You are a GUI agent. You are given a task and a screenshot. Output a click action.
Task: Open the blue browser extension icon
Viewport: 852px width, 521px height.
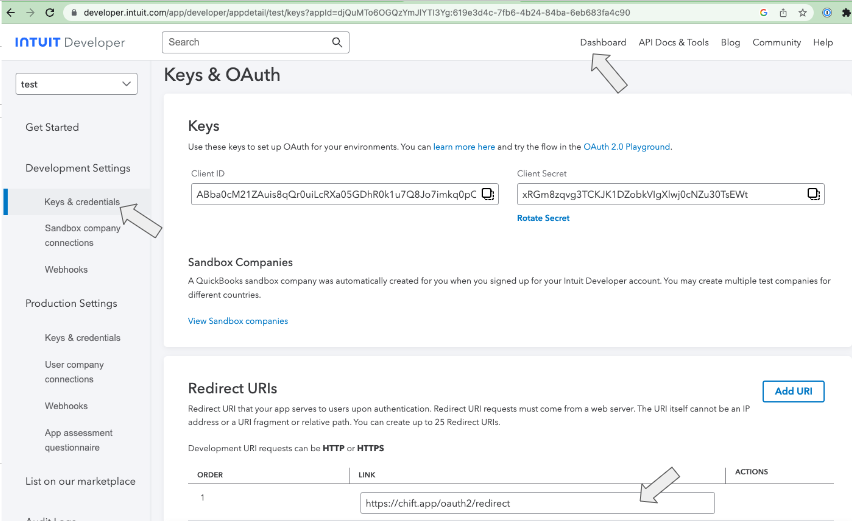[x=827, y=12]
